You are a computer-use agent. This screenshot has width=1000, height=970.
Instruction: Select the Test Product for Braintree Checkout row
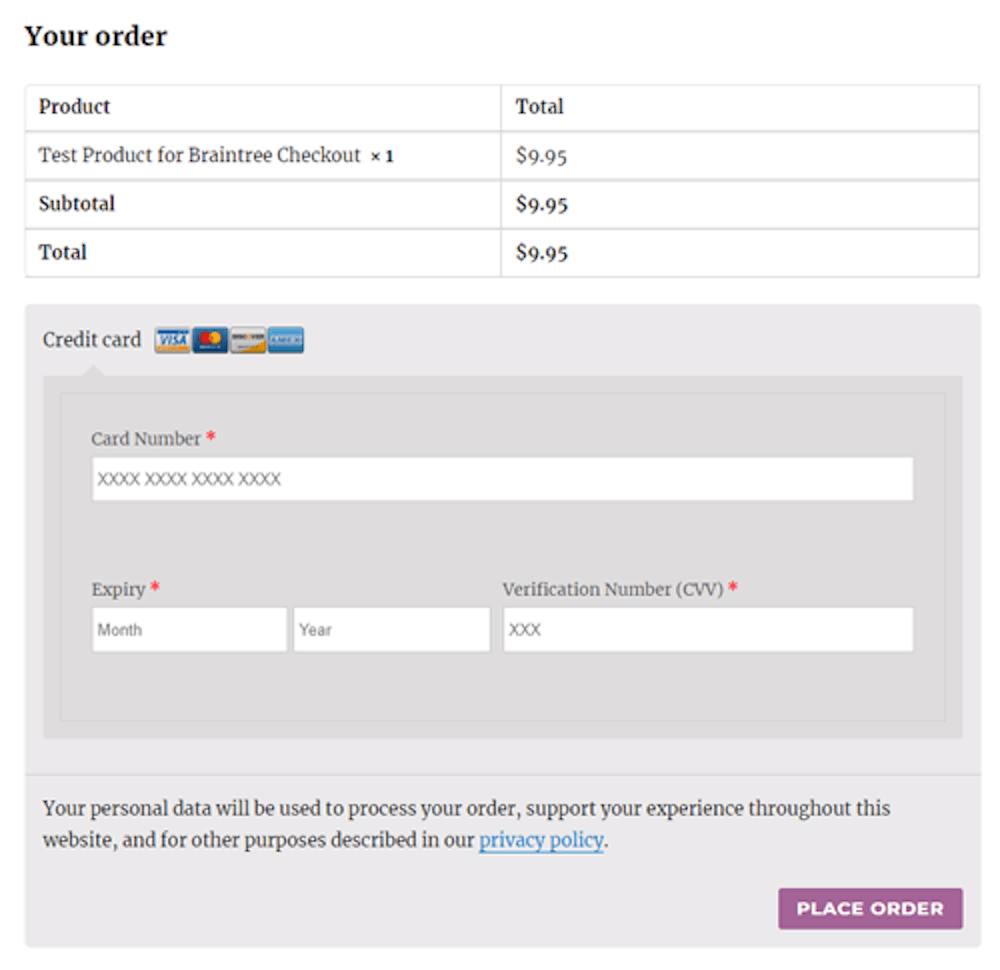point(502,156)
